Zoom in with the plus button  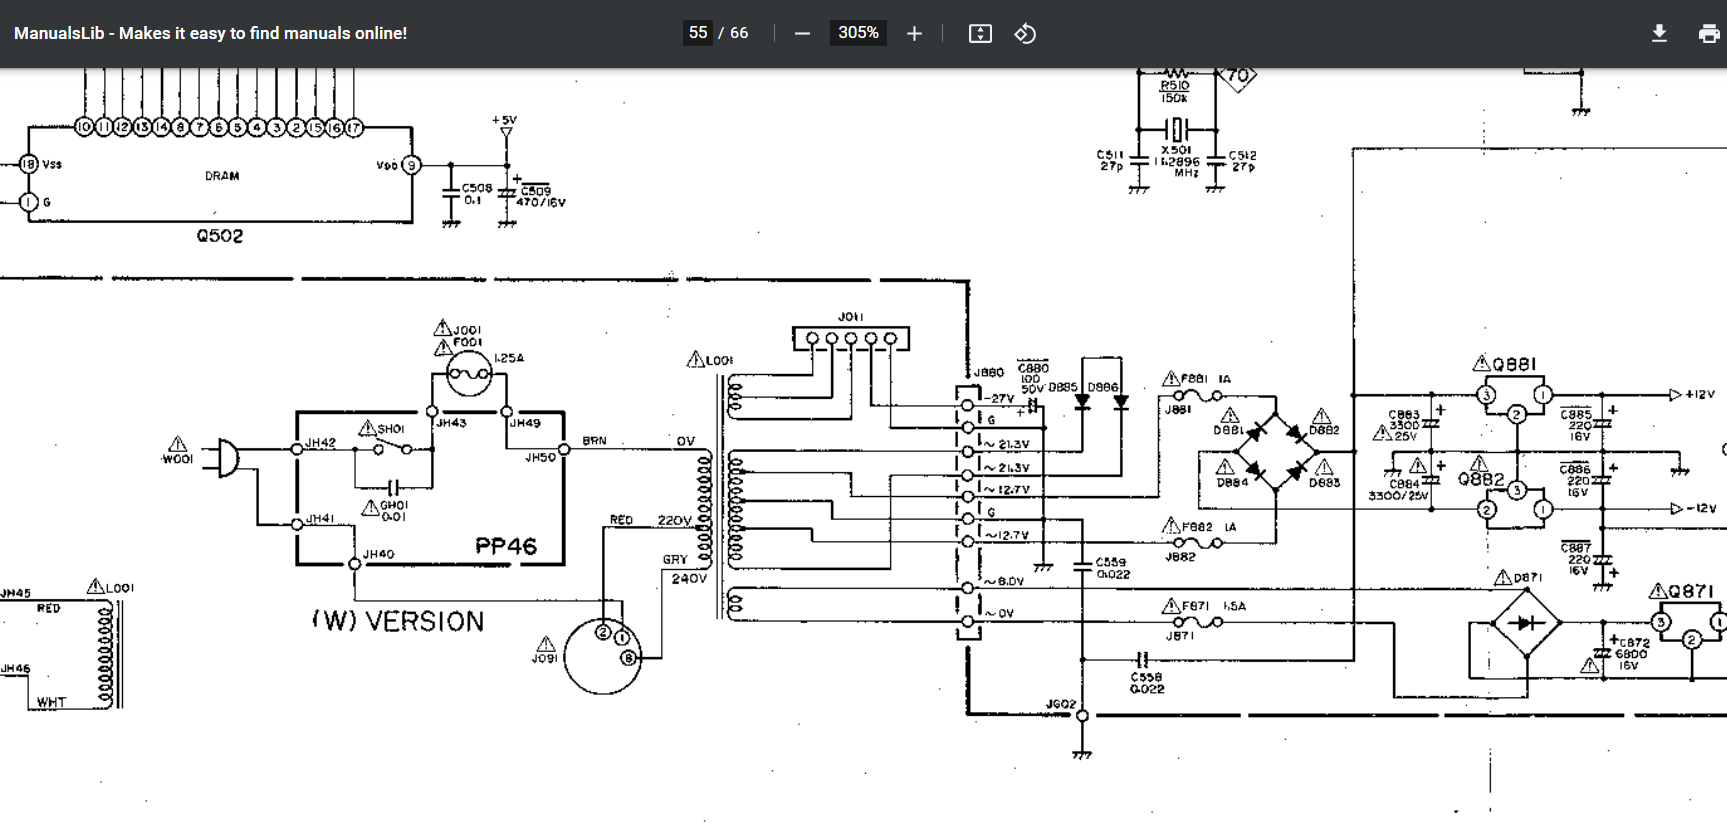914,33
